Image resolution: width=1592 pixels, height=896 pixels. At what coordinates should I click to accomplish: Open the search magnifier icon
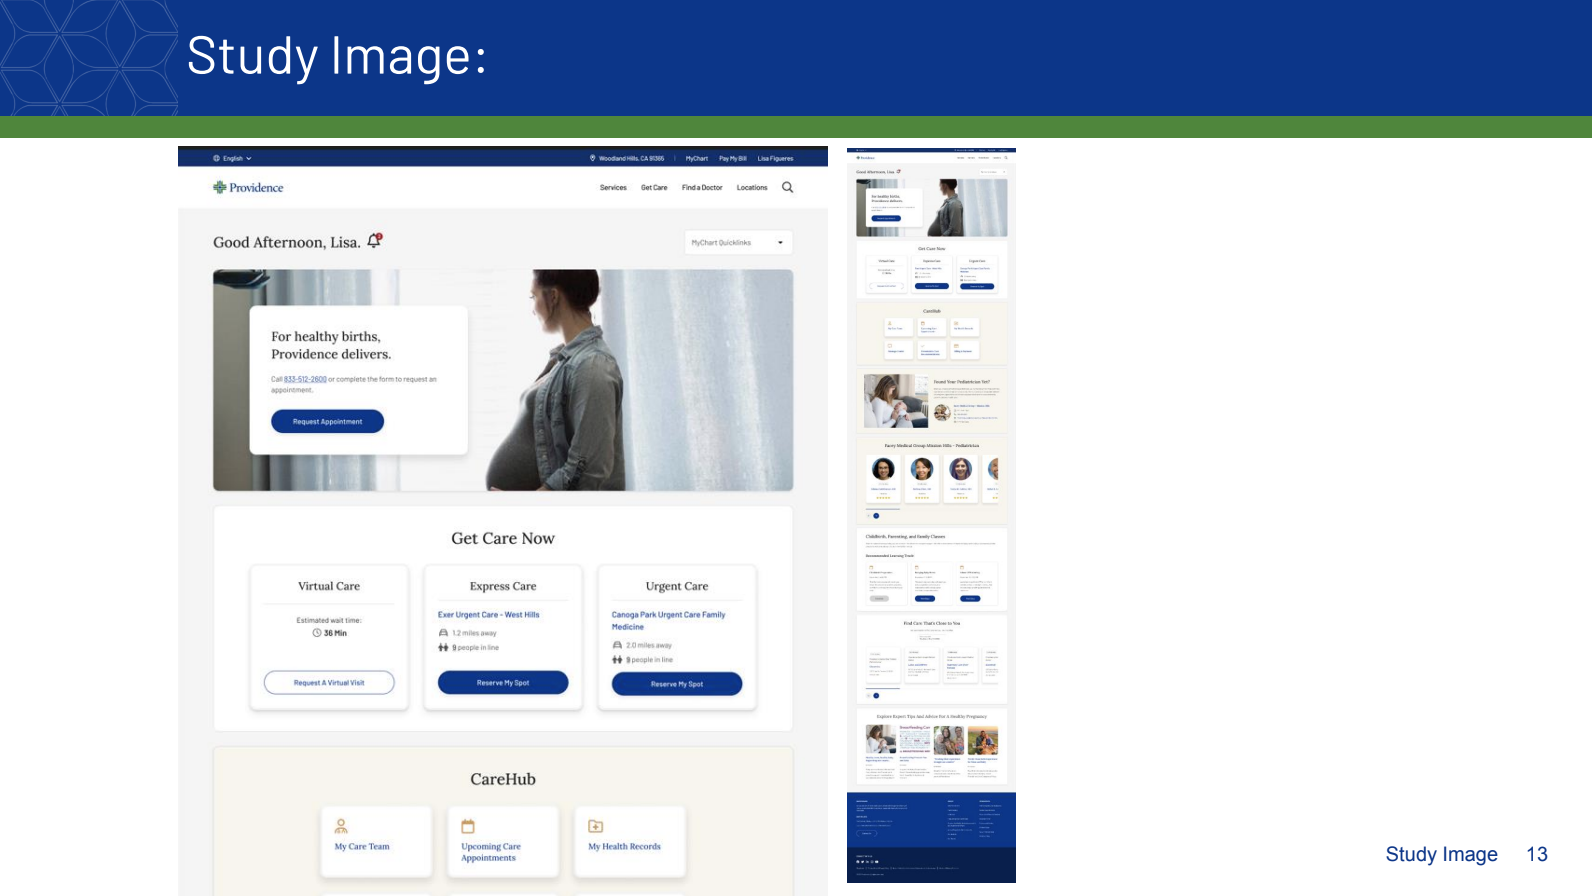pyautogui.click(x=788, y=187)
